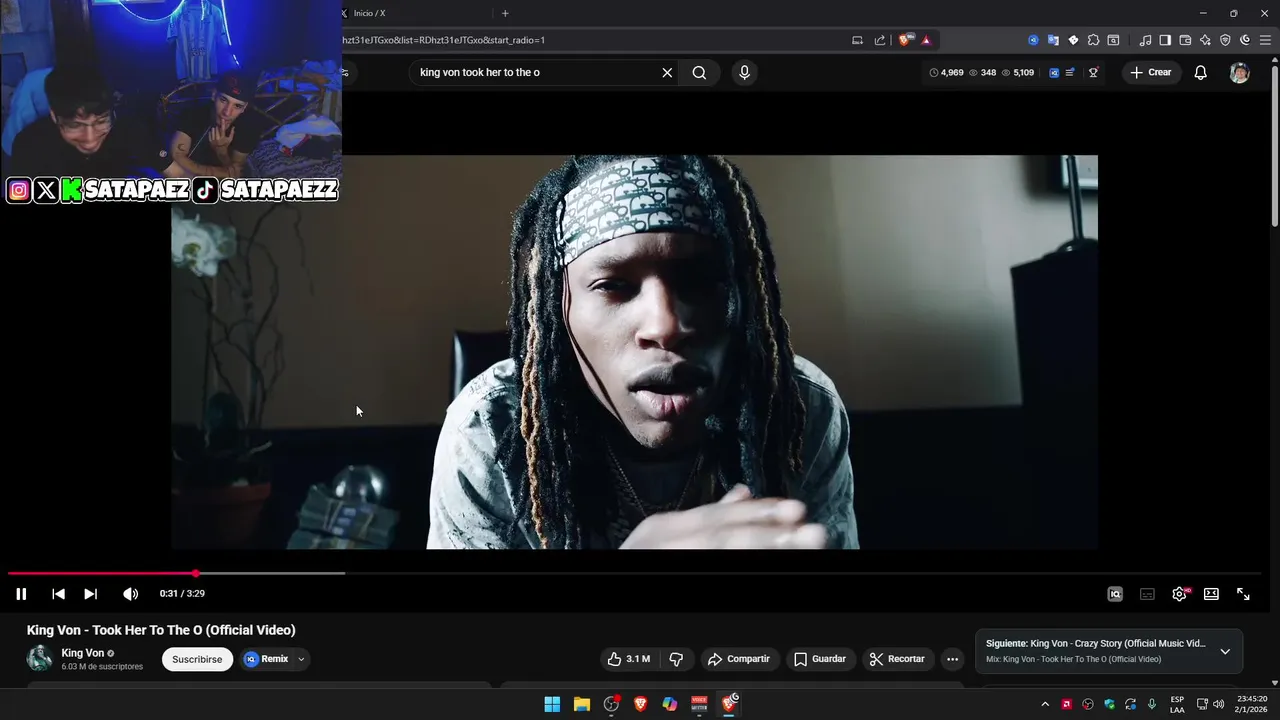Screen dimensions: 1280x720
Task: Like the video with 3.1 M likes
Action: point(628,659)
